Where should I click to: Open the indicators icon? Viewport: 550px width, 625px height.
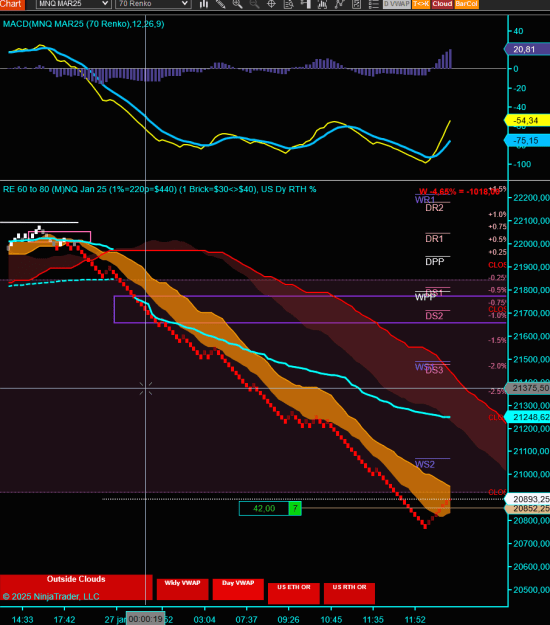point(322,4)
